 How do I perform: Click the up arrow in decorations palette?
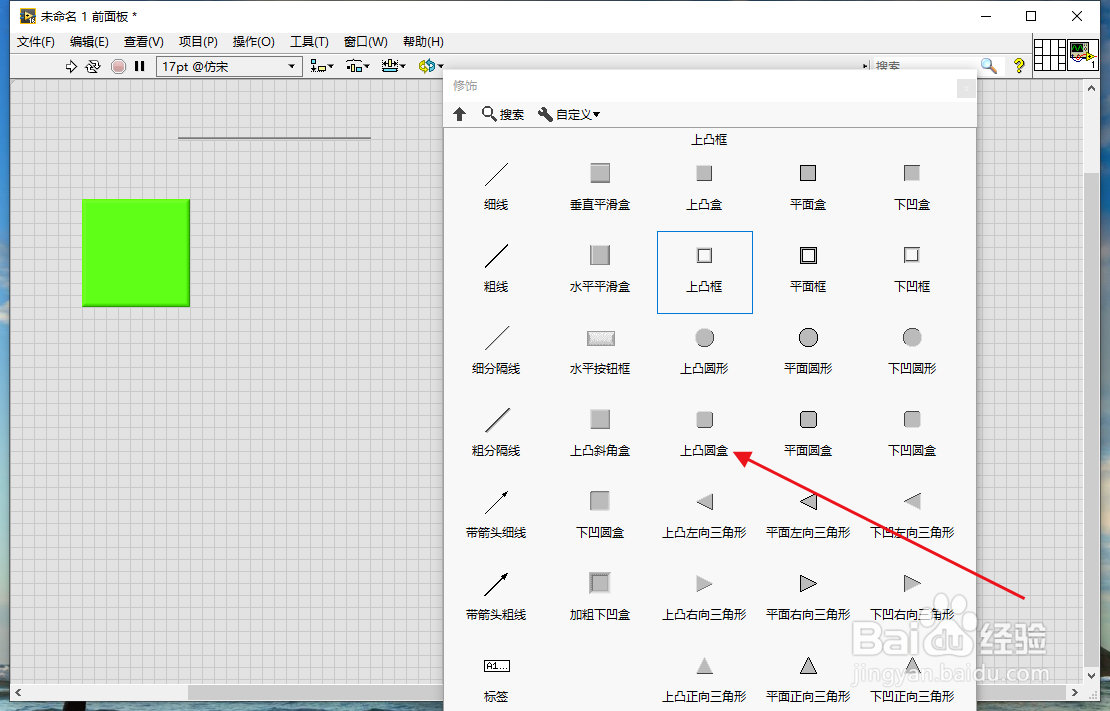click(459, 114)
